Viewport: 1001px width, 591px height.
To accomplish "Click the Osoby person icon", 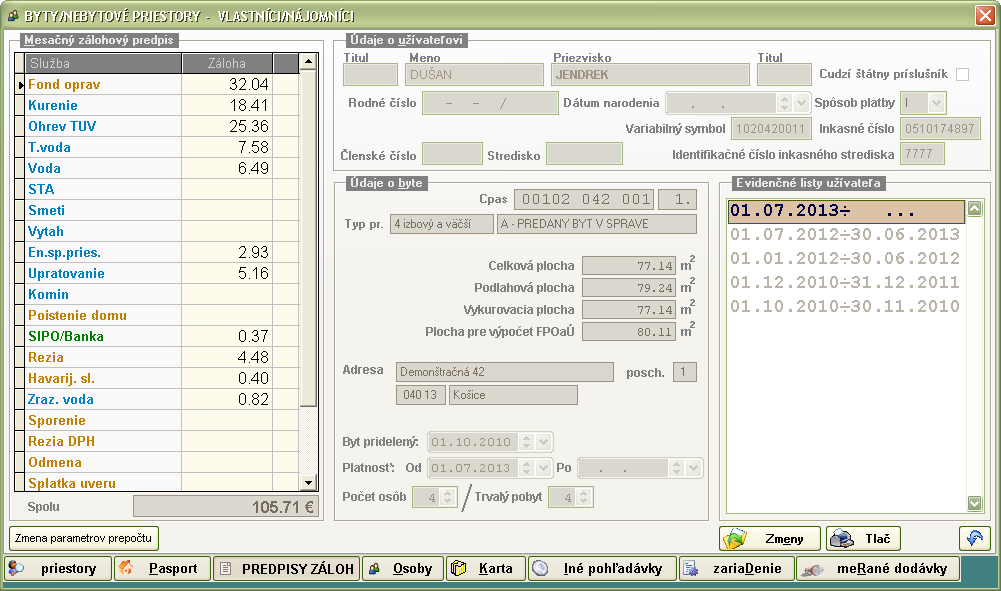I will click(375, 568).
